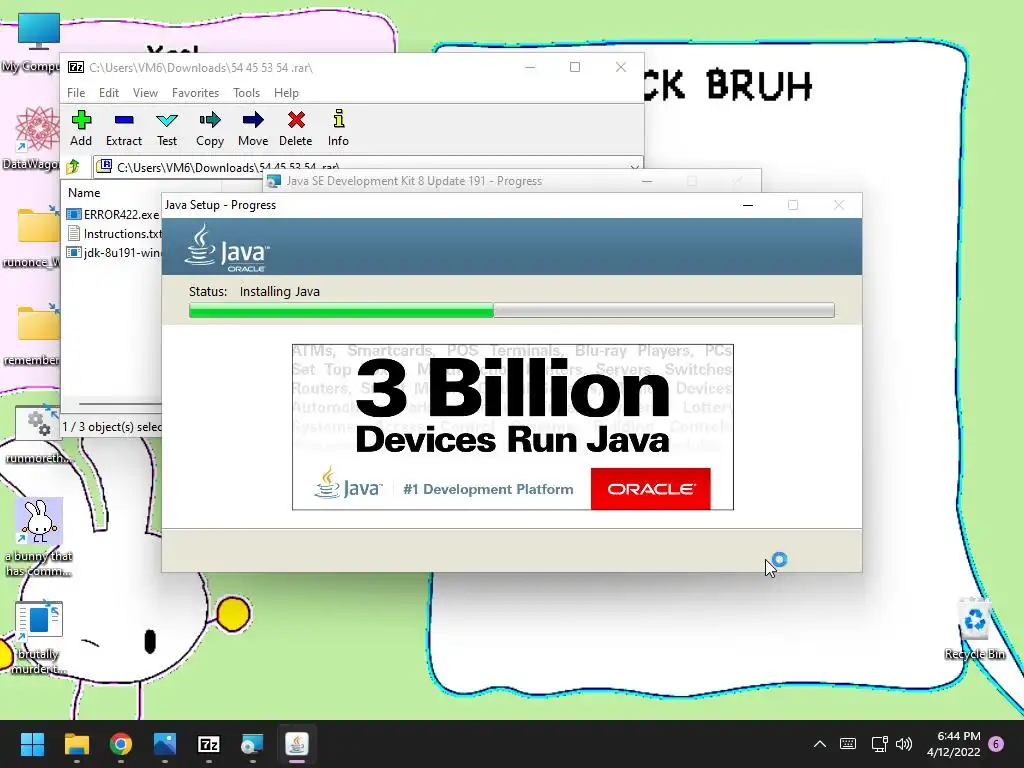This screenshot has width=1024, height=768.
Task: Open the View menu in 7-Zip
Action: [x=145, y=93]
